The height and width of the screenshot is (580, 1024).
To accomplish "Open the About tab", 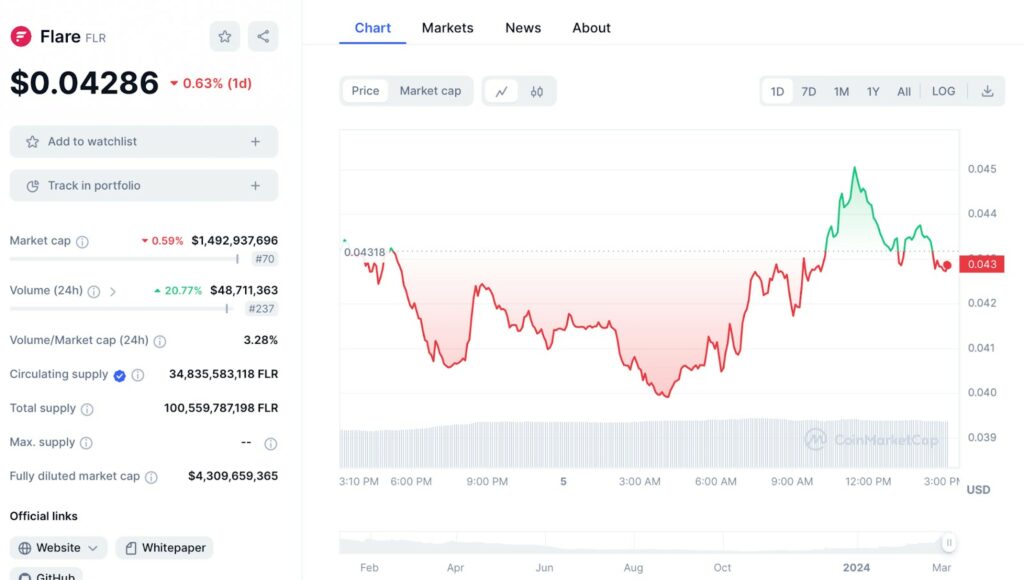I will tap(592, 28).
